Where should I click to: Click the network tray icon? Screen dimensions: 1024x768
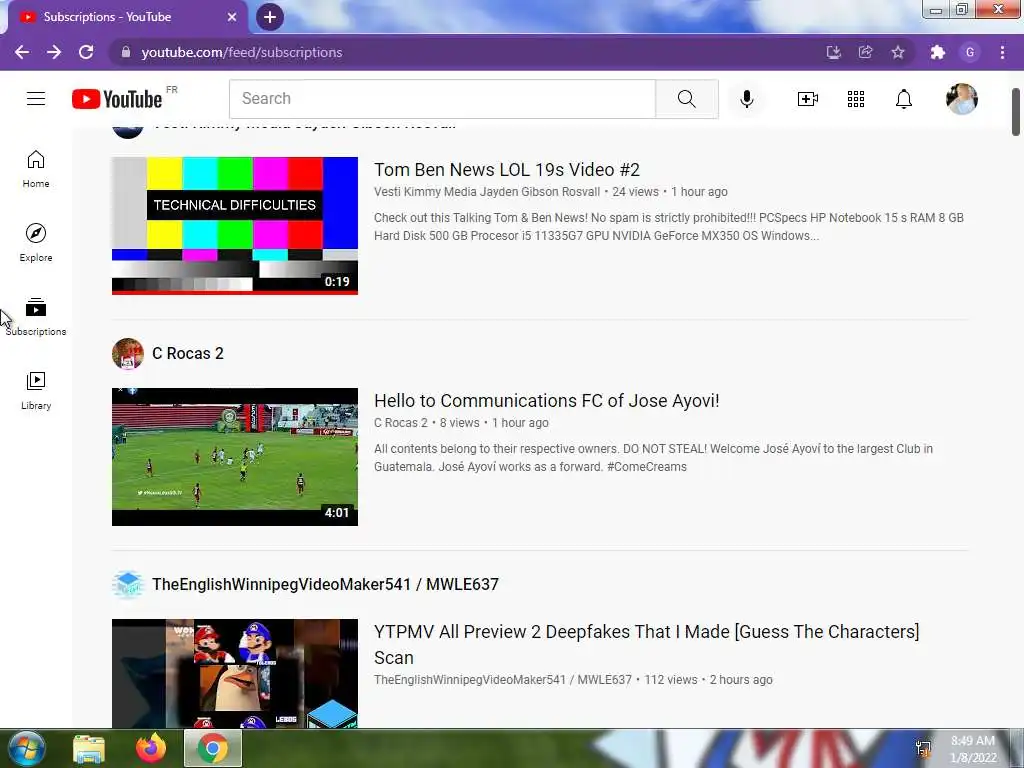click(x=923, y=748)
